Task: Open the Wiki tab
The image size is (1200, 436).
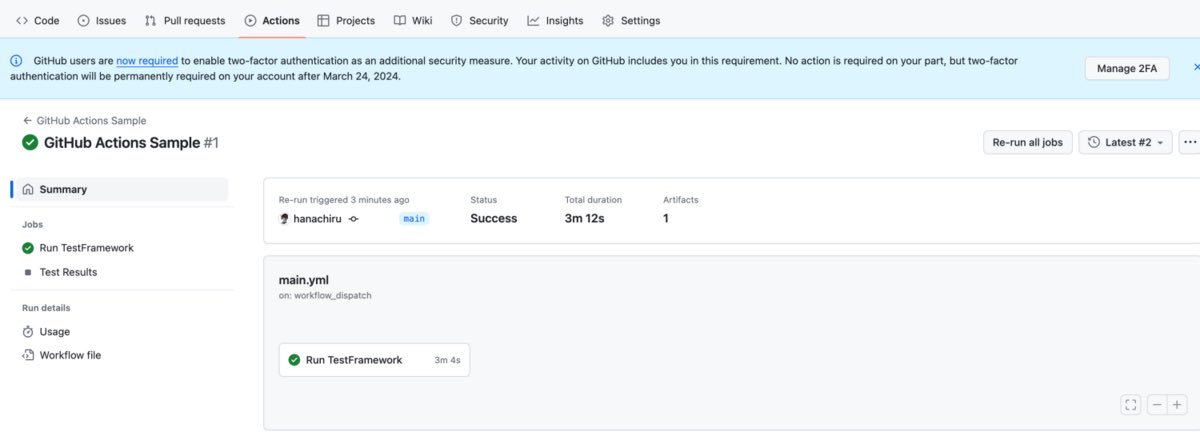Action: [x=413, y=20]
